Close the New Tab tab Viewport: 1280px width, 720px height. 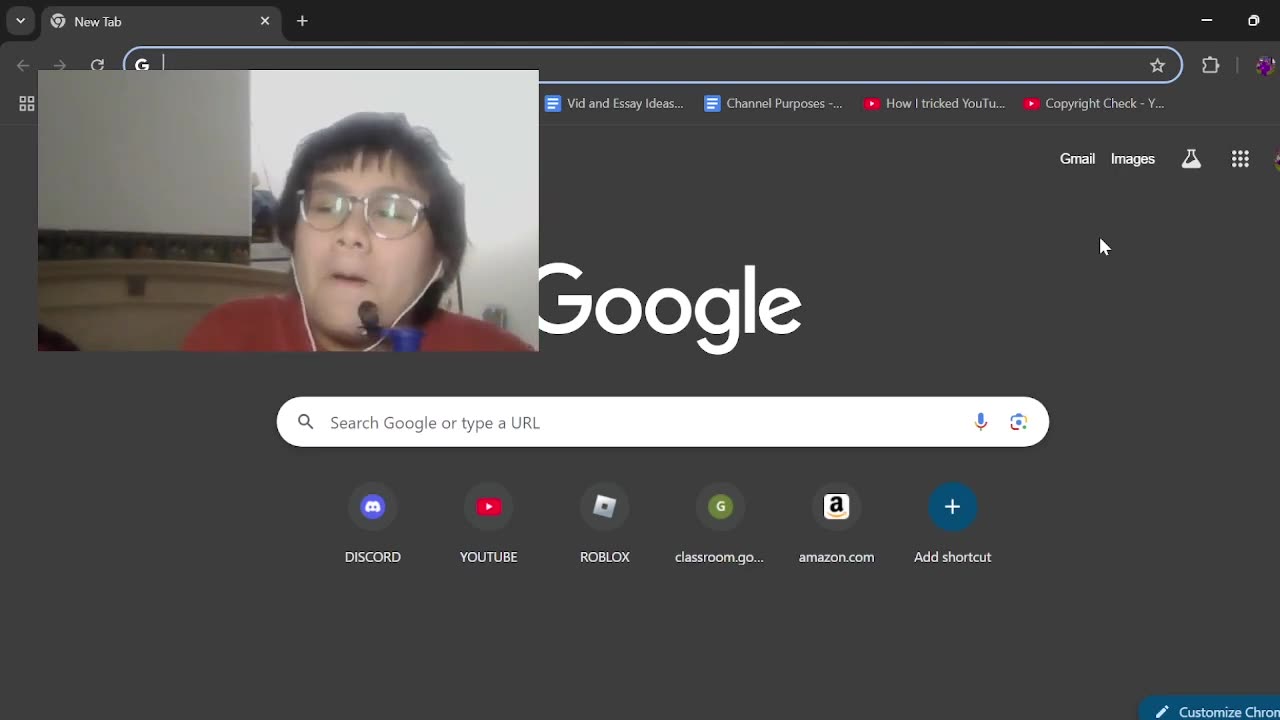(265, 21)
